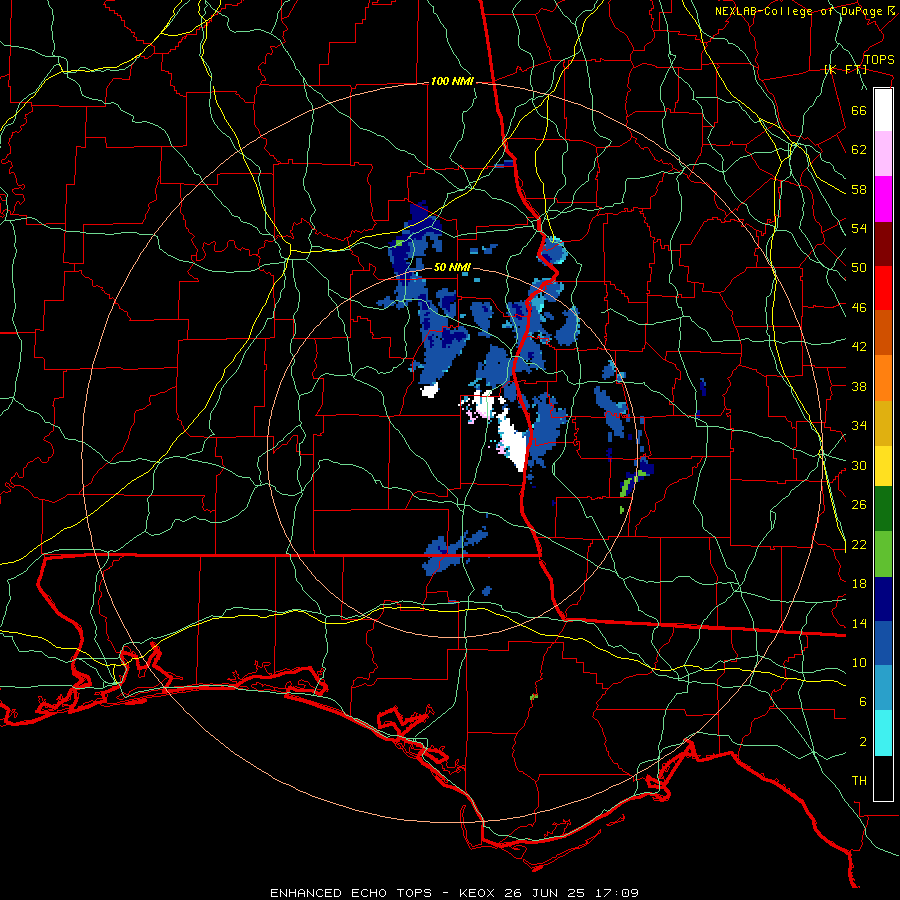Click the NEXLAB-College of DuPage text
Viewport: 900px width, 900px height.
click(798, 11)
